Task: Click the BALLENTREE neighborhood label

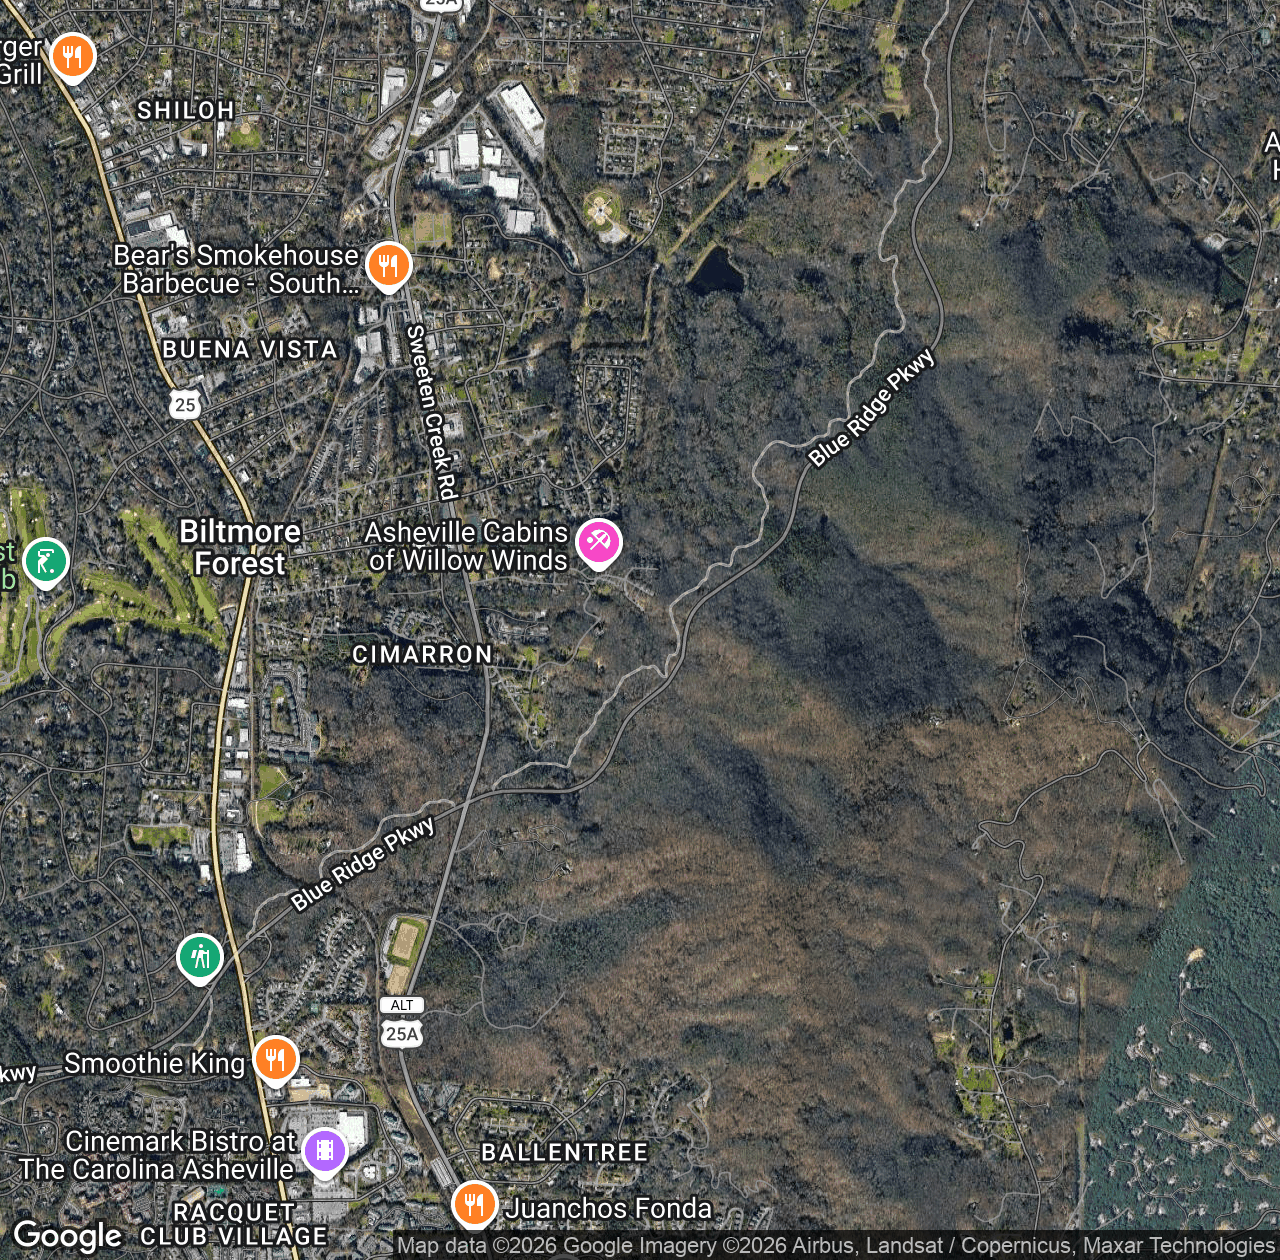Action: point(565,1152)
